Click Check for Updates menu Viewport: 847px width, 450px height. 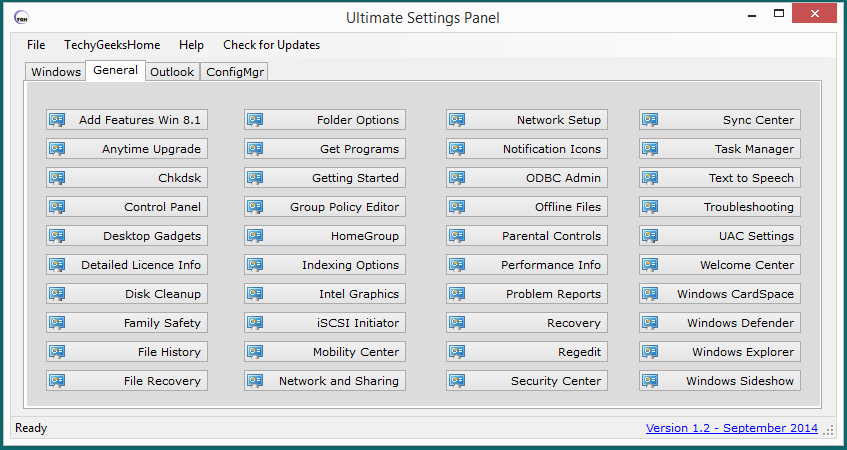[x=271, y=45]
